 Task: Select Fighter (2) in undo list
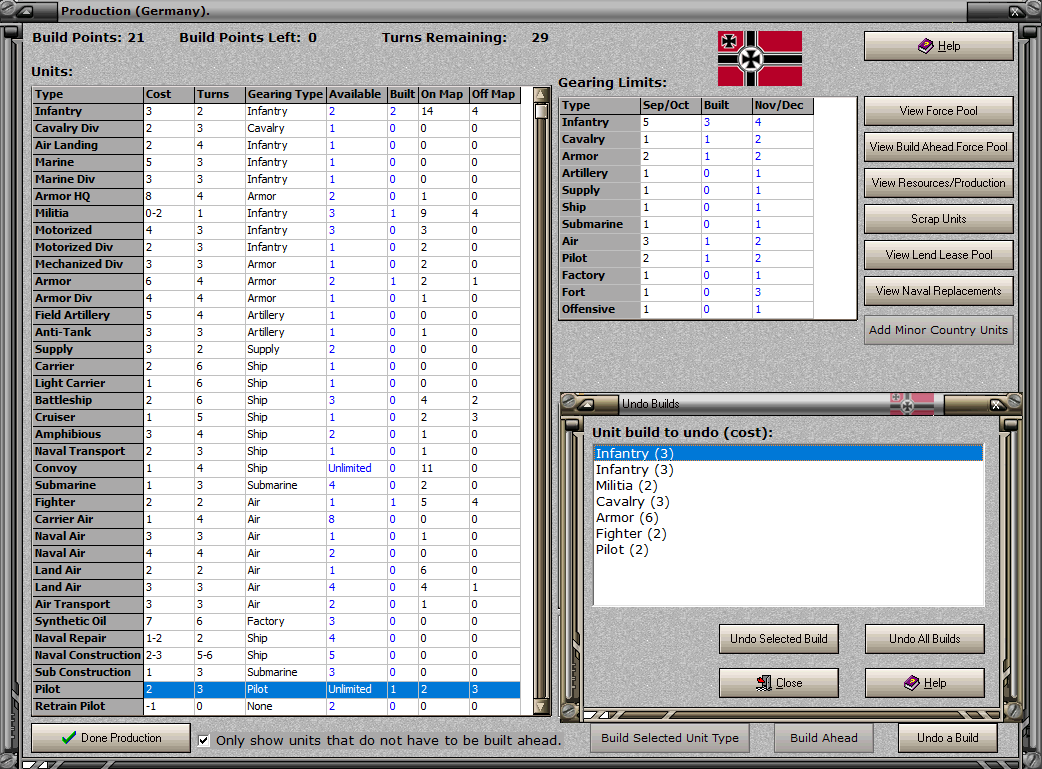tap(788, 533)
